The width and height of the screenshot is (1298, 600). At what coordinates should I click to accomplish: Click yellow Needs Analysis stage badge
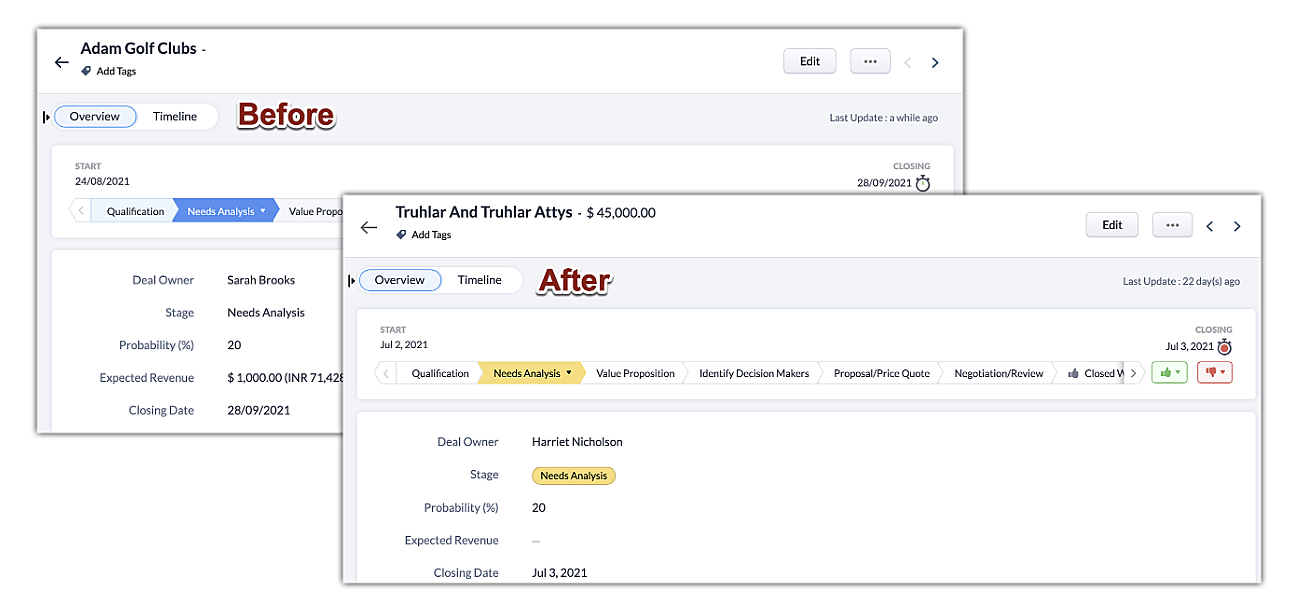pos(573,476)
